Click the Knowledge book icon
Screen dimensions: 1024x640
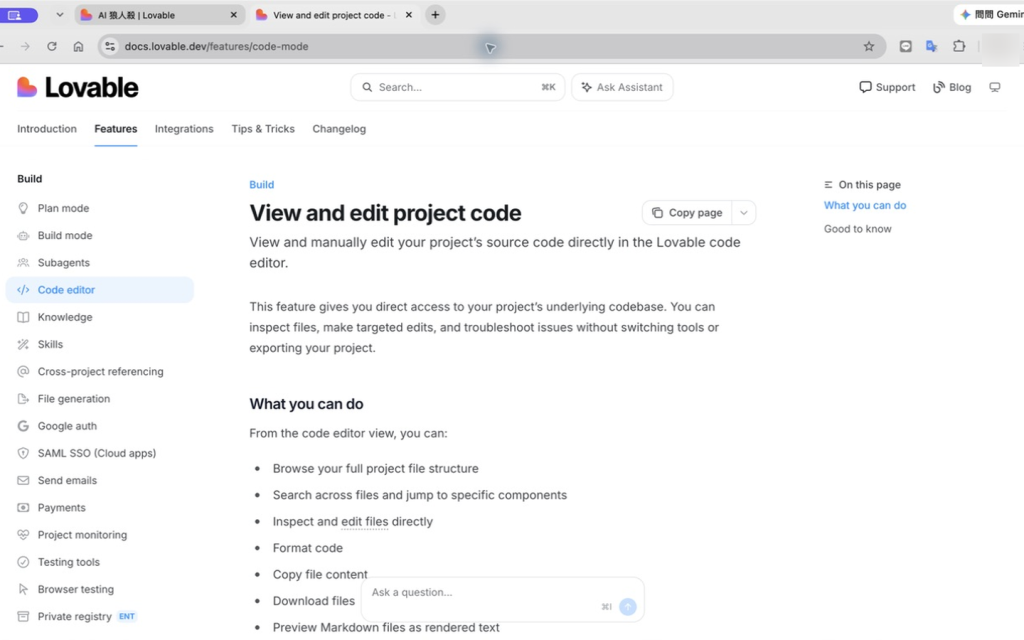23,317
